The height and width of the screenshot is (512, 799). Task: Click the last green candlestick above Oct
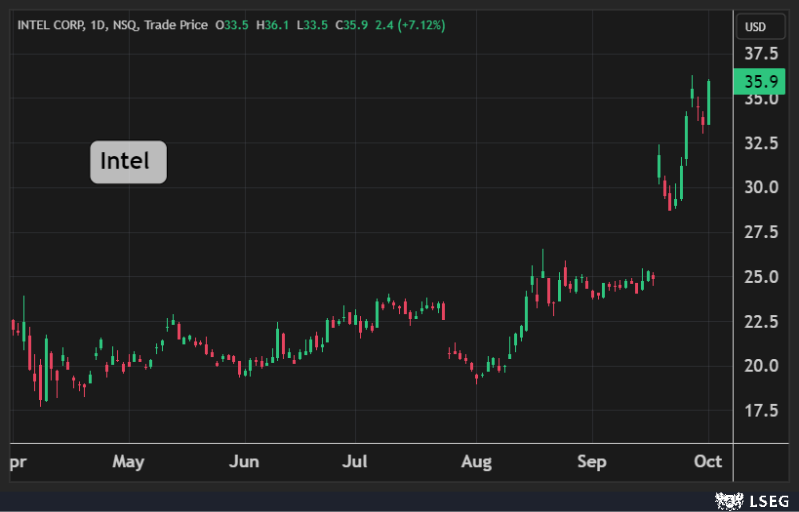708,102
